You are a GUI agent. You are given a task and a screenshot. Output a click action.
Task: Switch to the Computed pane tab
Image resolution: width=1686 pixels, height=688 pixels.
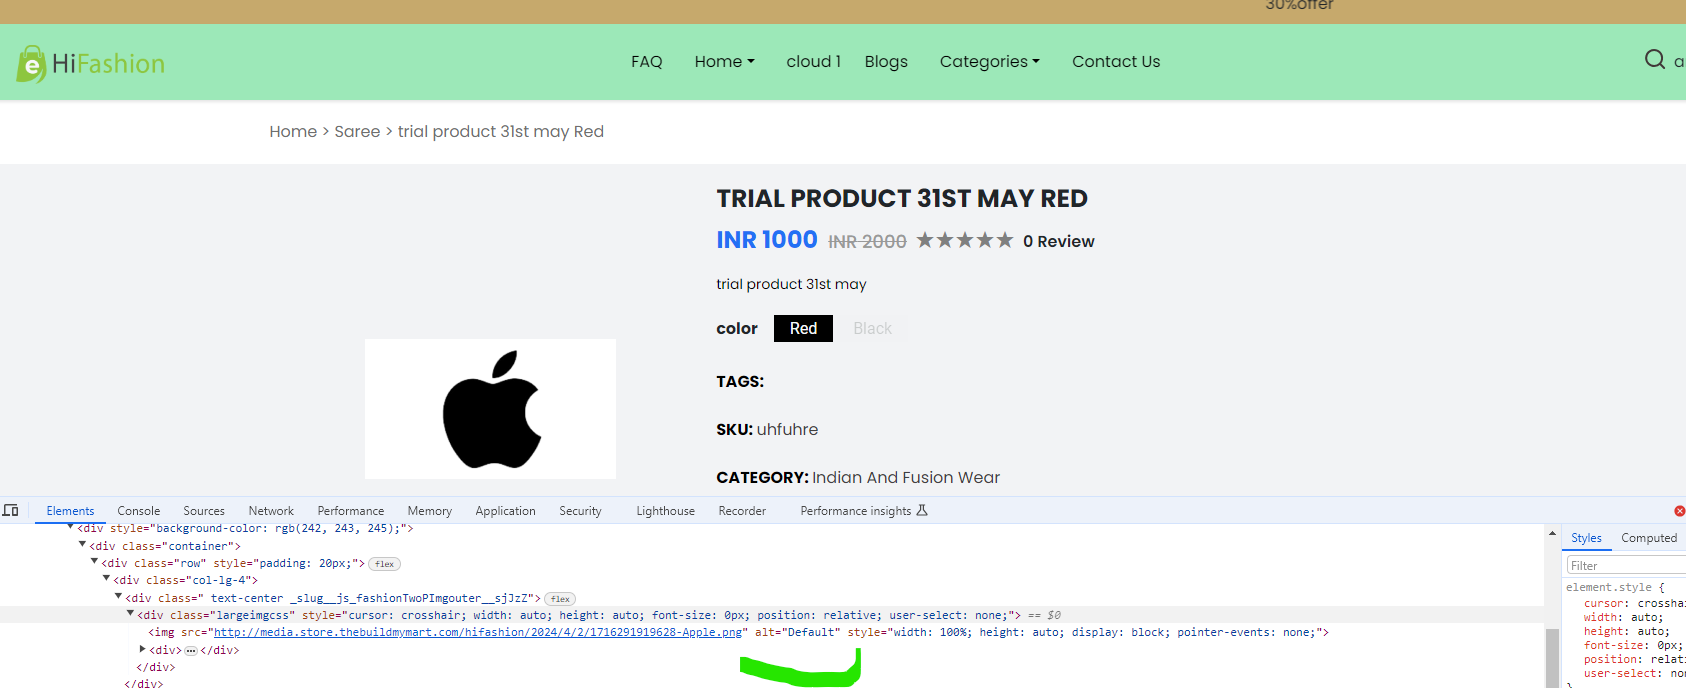click(1649, 538)
